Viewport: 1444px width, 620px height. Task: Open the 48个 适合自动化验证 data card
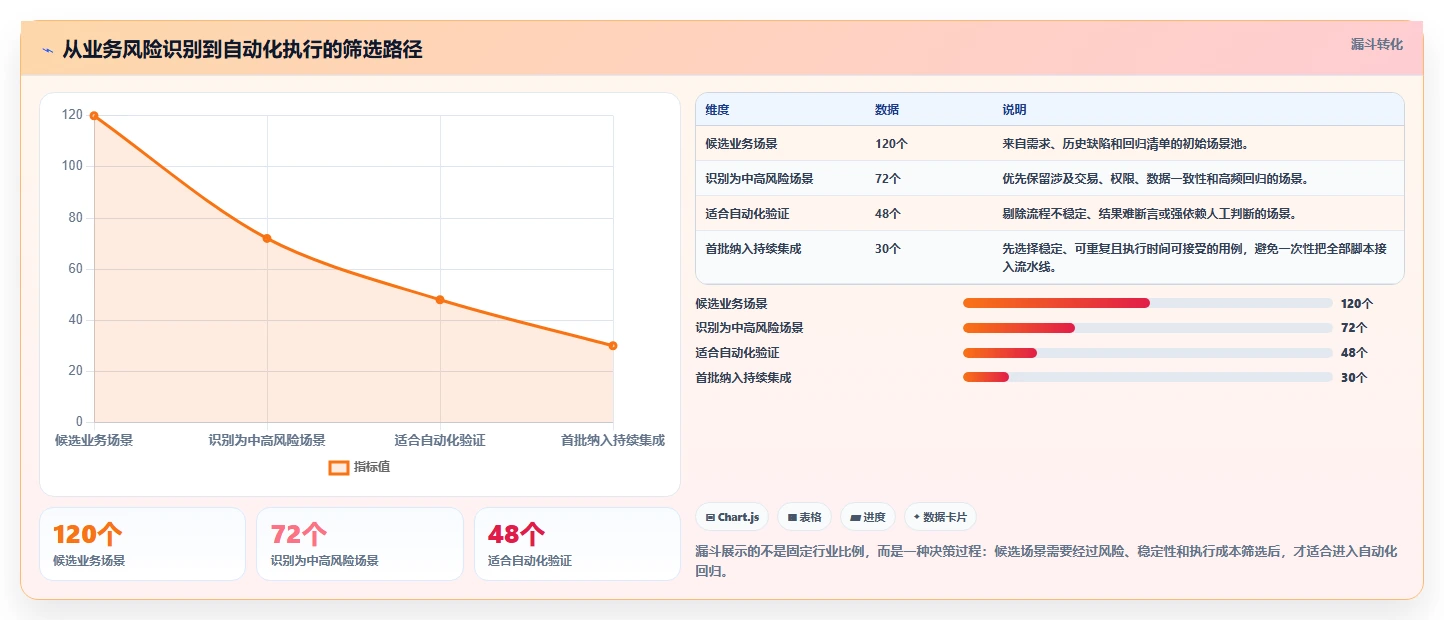(x=577, y=544)
